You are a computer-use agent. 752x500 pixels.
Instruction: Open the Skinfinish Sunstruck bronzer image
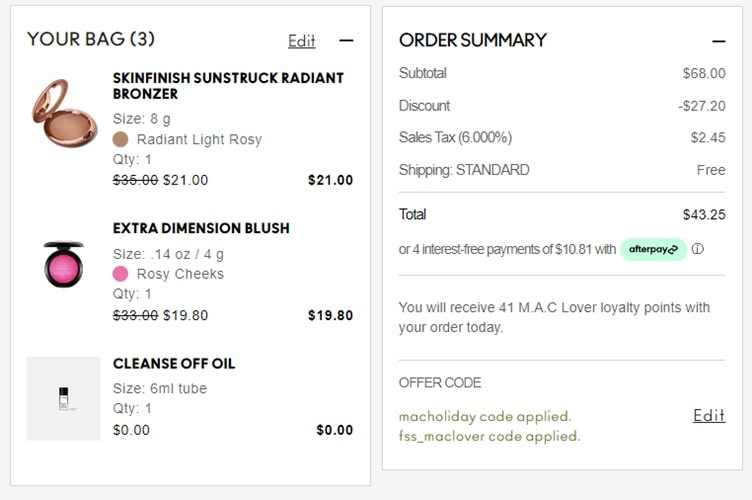coord(64,113)
